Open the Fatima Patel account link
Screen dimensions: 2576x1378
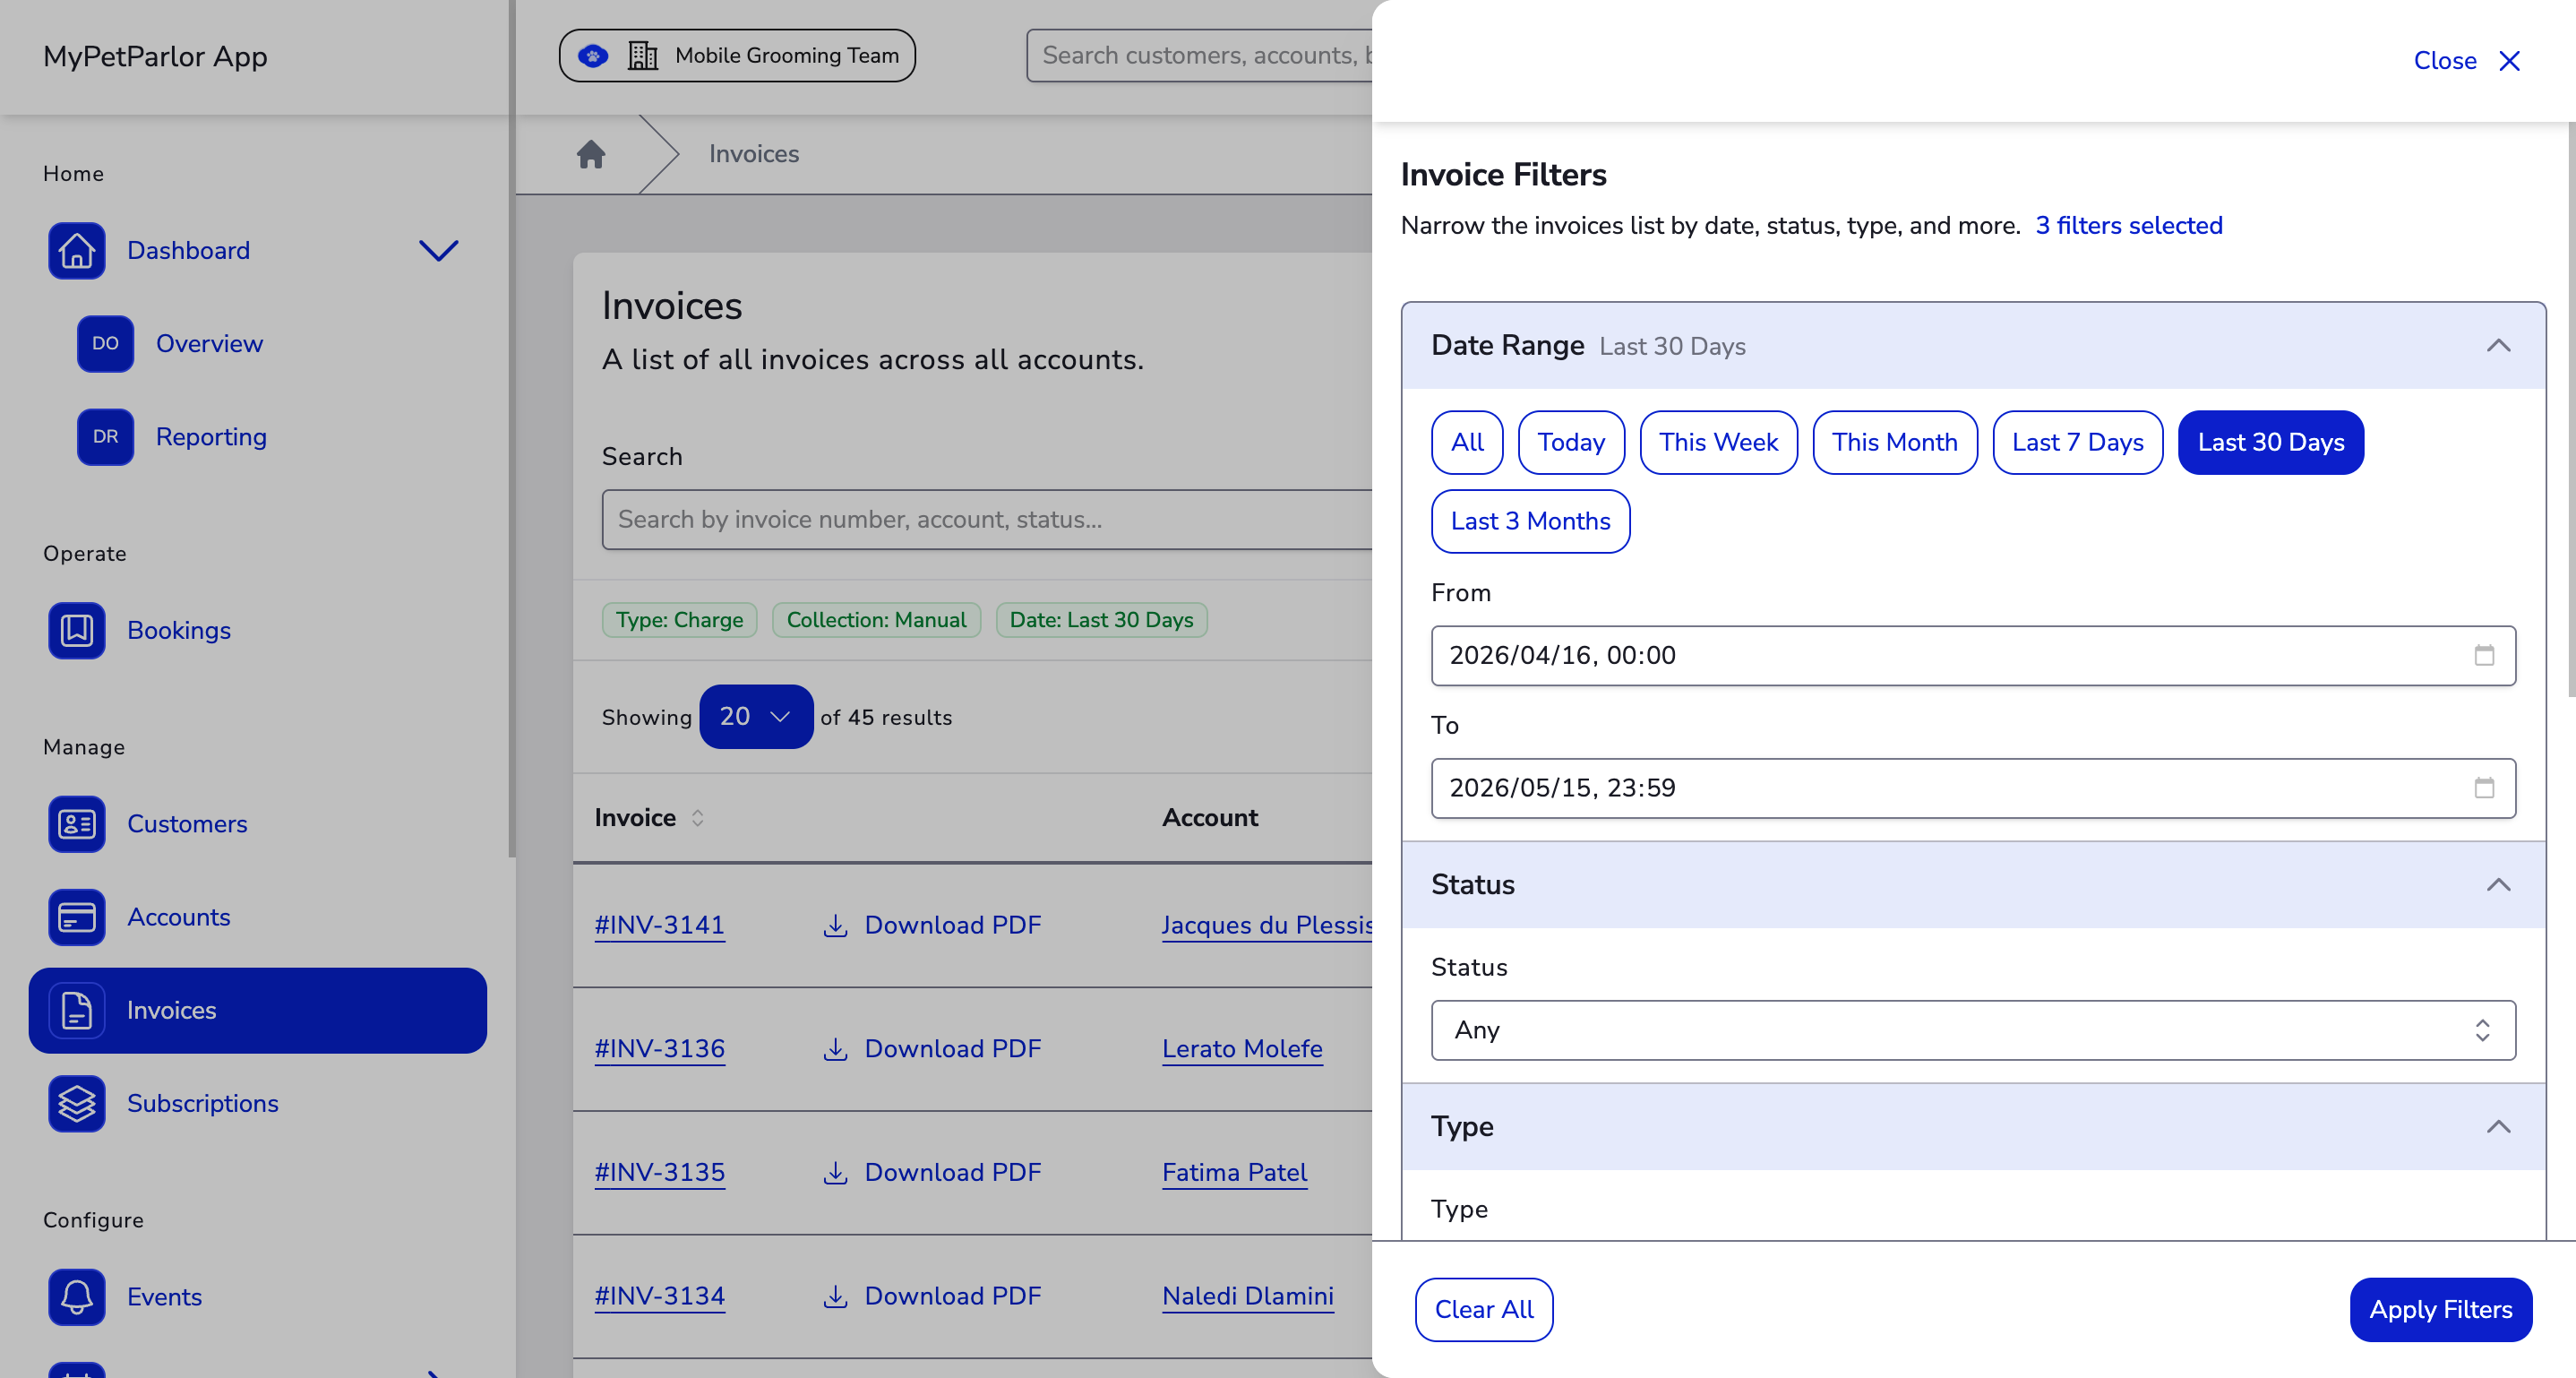point(1234,1172)
